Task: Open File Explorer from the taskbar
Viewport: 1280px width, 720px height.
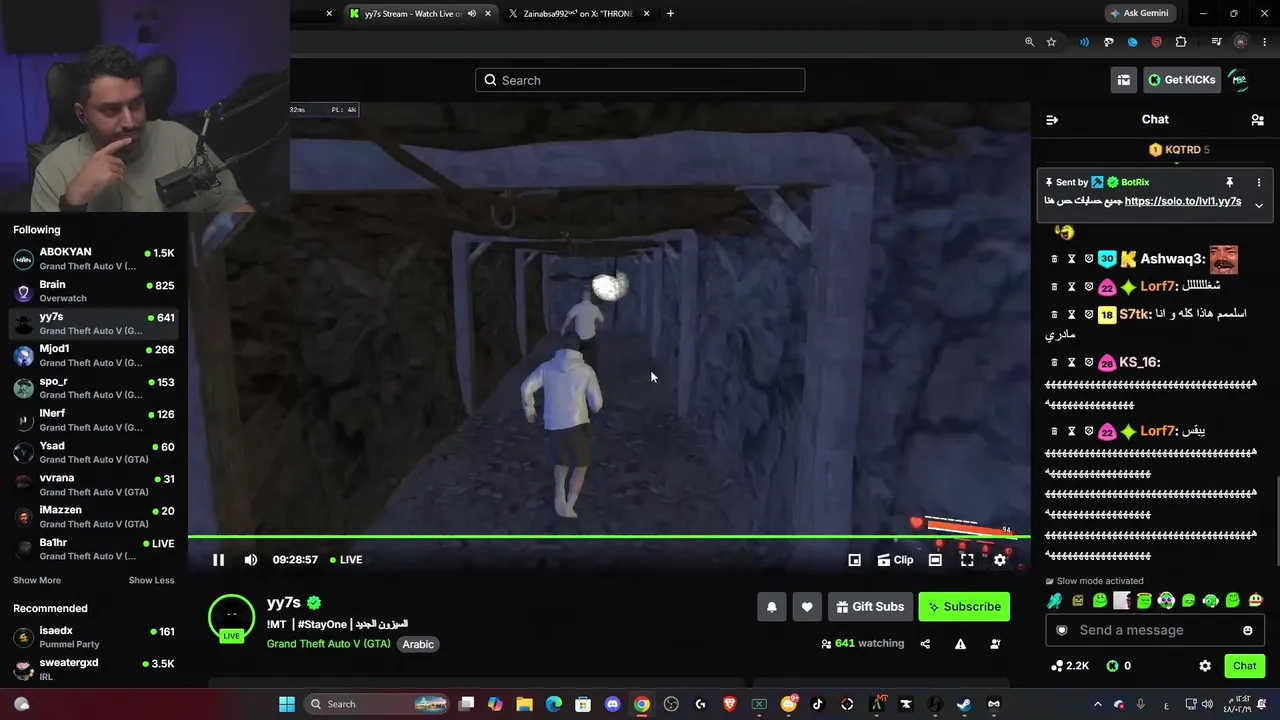Action: pos(524,704)
